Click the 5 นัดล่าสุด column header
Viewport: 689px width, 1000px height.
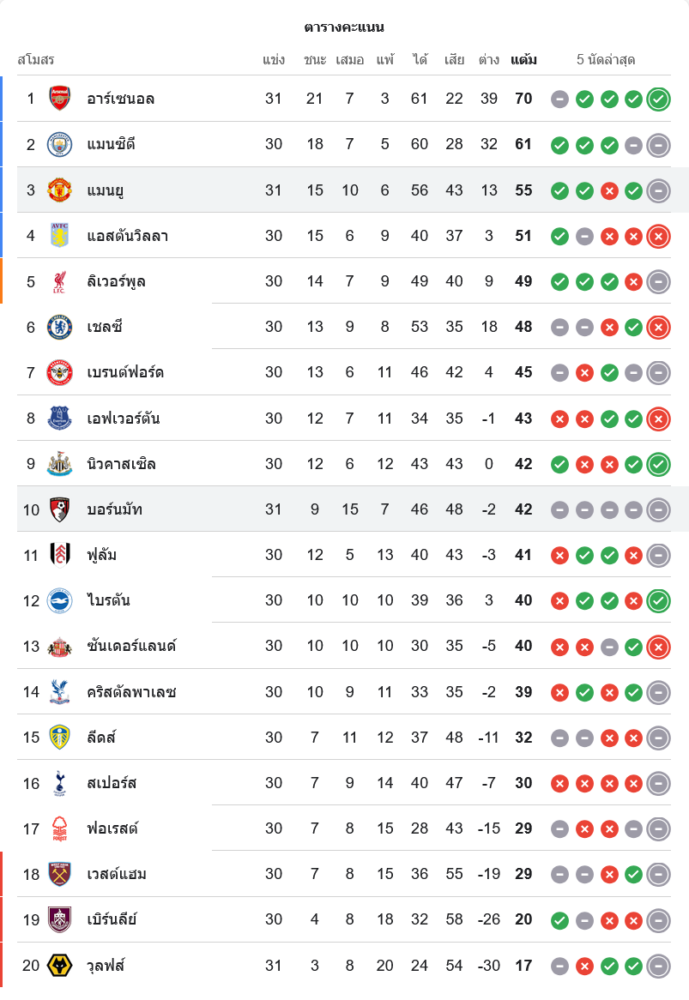point(606,60)
